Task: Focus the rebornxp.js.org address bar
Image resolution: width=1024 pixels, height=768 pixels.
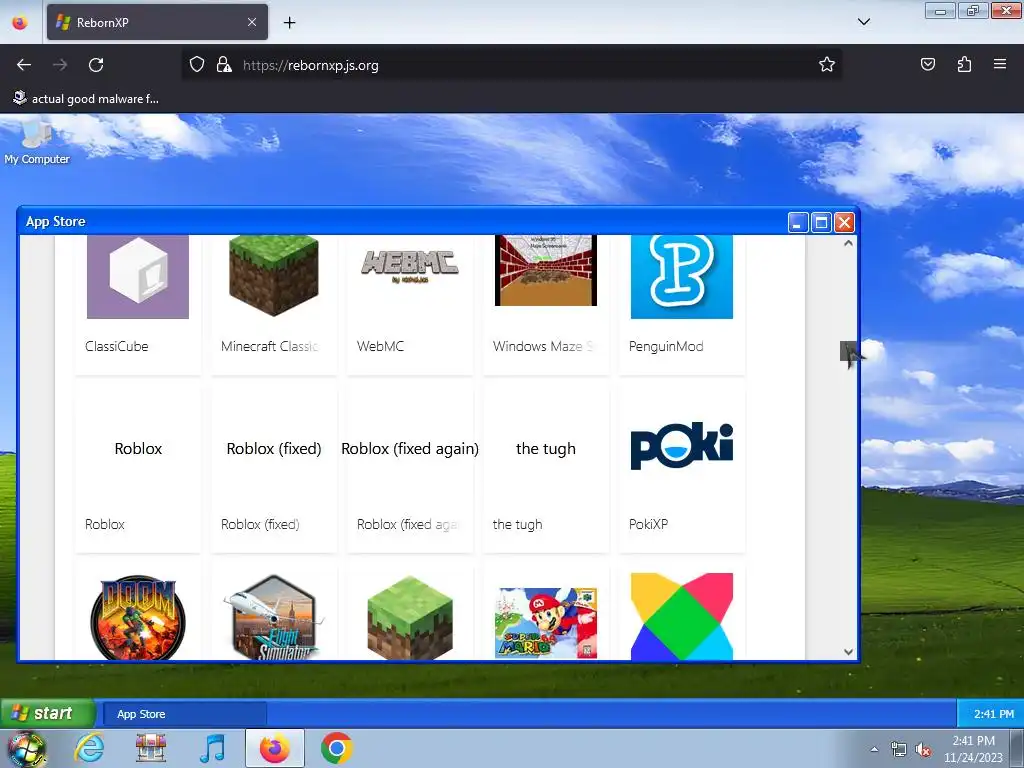Action: (x=511, y=65)
